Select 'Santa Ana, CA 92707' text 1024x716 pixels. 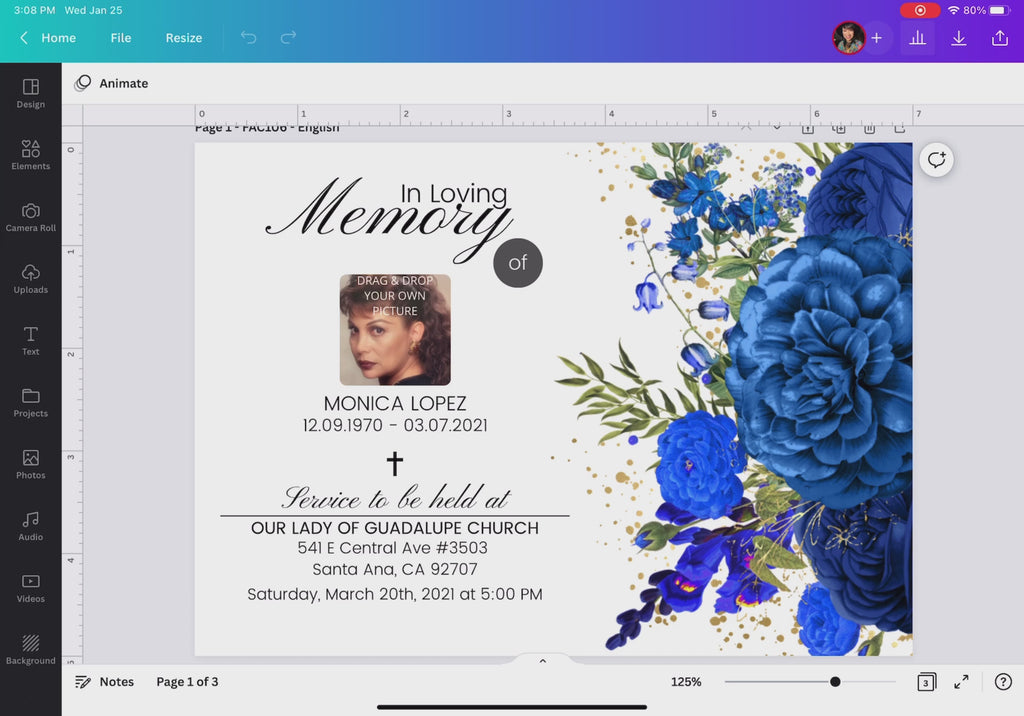394,570
